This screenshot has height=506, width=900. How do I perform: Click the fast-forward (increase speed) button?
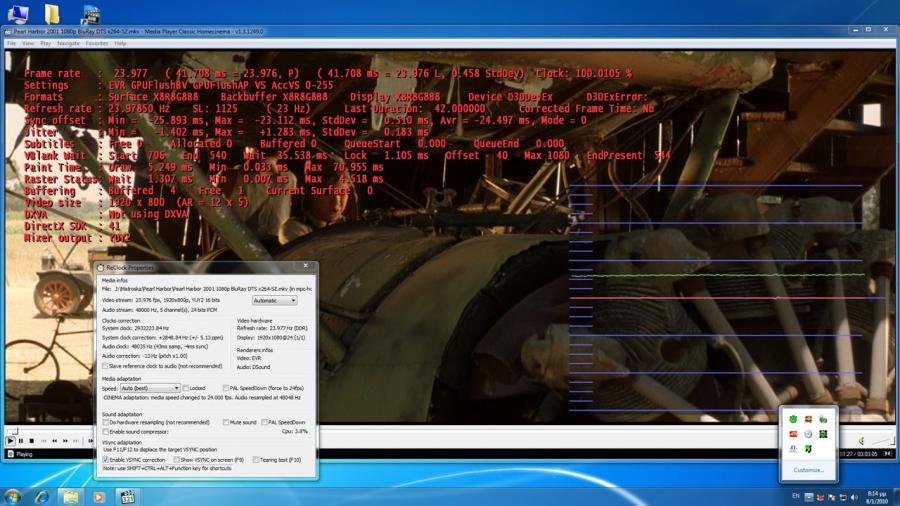click(65, 441)
